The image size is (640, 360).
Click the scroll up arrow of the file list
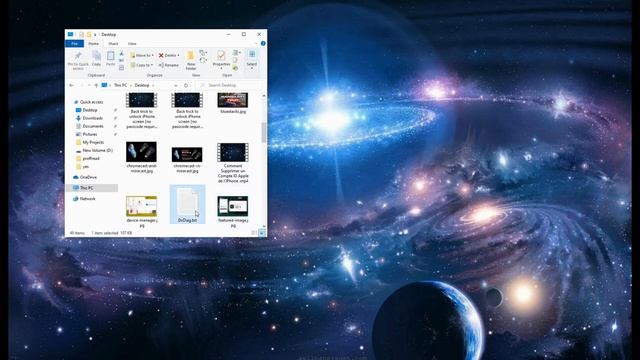(264, 96)
